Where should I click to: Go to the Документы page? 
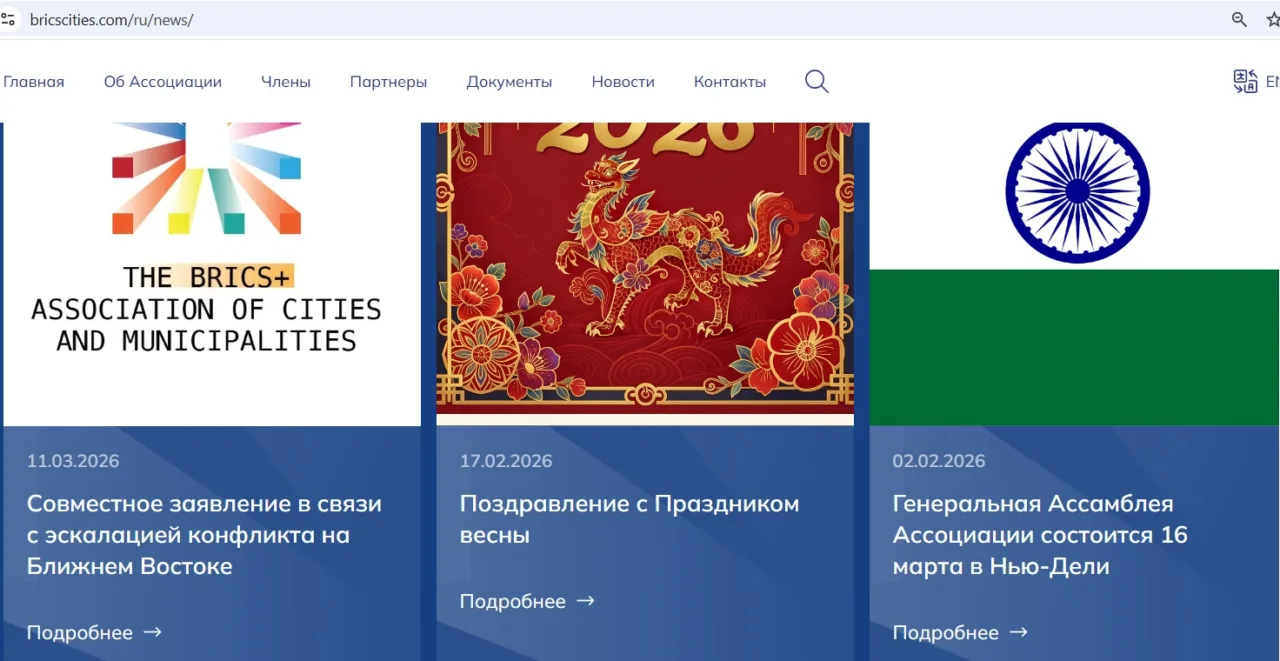(x=509, y=81)
